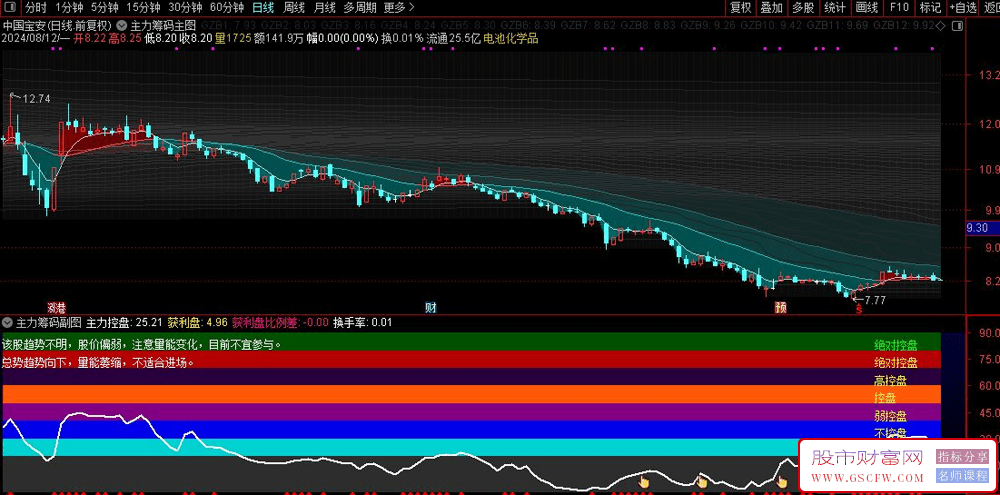1000x495 pixels.
Task: Switch to 周线 weekly chart
Action: click(294, 8)
